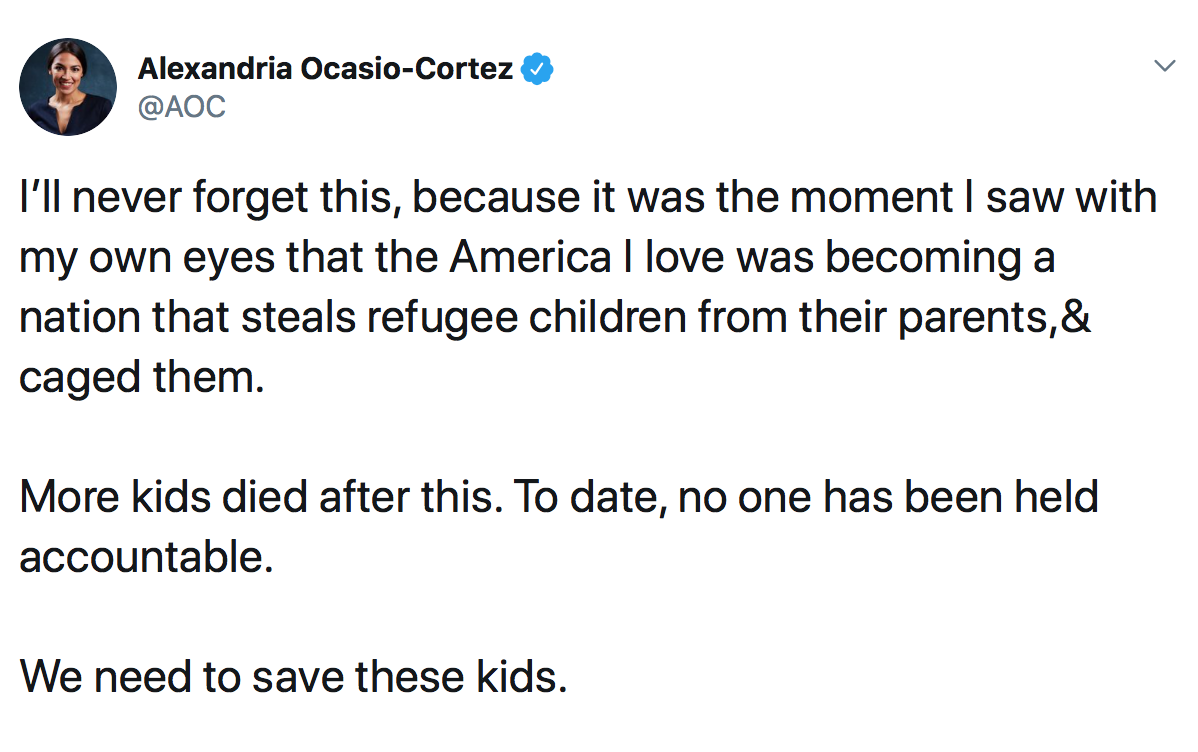
Task: Click the word "America" in the tweet
Action: [530, 257]
